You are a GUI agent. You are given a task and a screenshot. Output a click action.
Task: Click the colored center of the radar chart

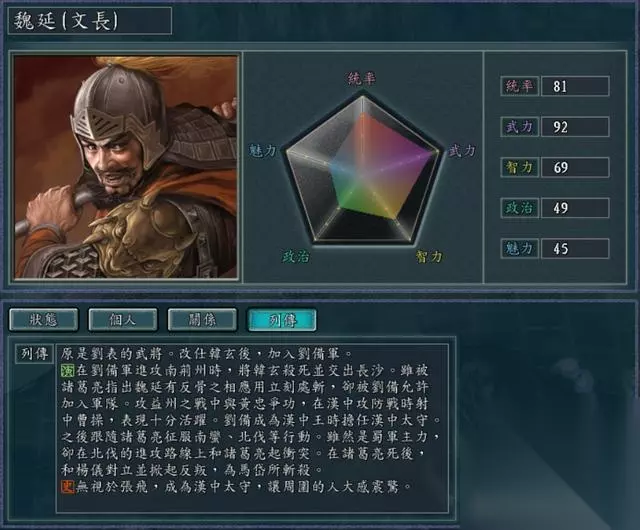coord(367,171)
